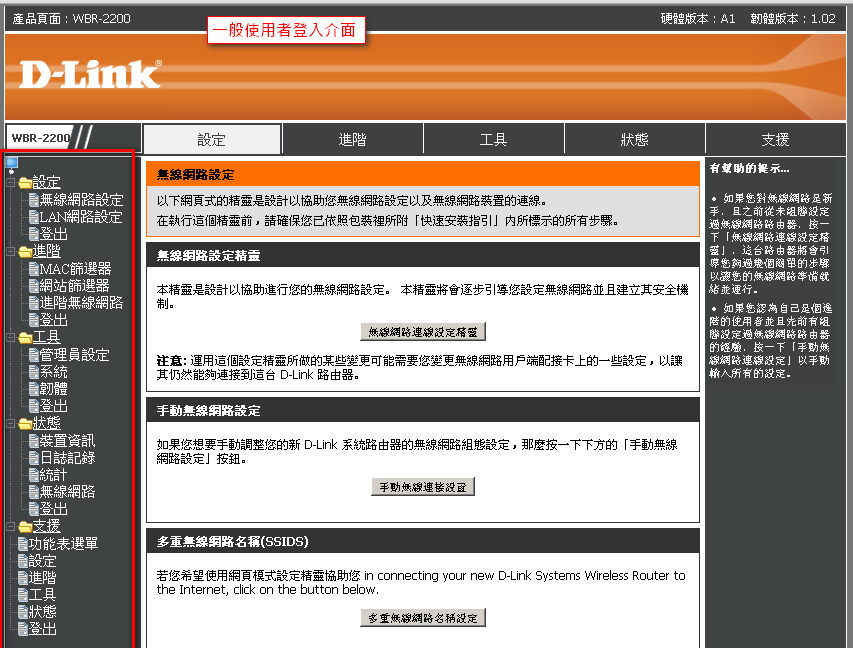Image resolution: width=853 pixels, height=648 pixels.
Task: Collapse the 進階 folder in the tree
Action: click(10, 252)
